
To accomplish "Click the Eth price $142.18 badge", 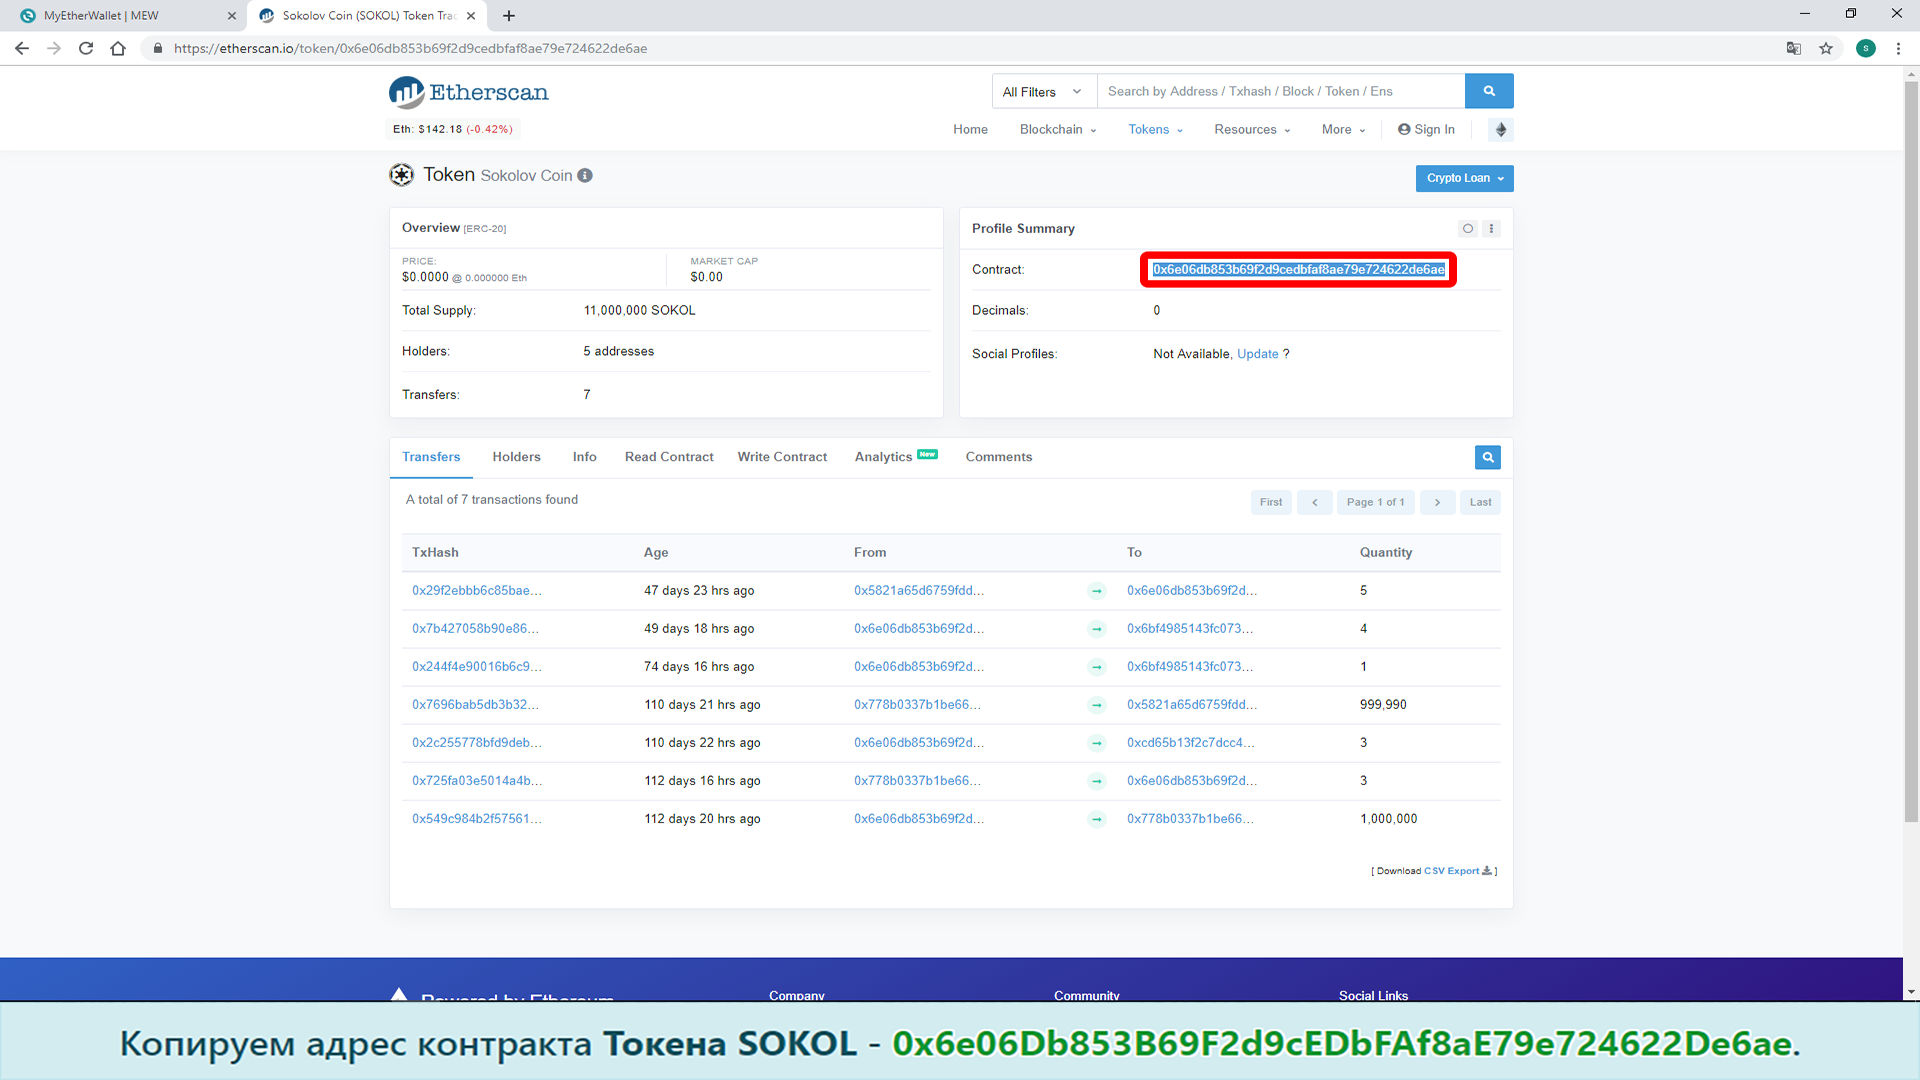I will click(453, 129).
